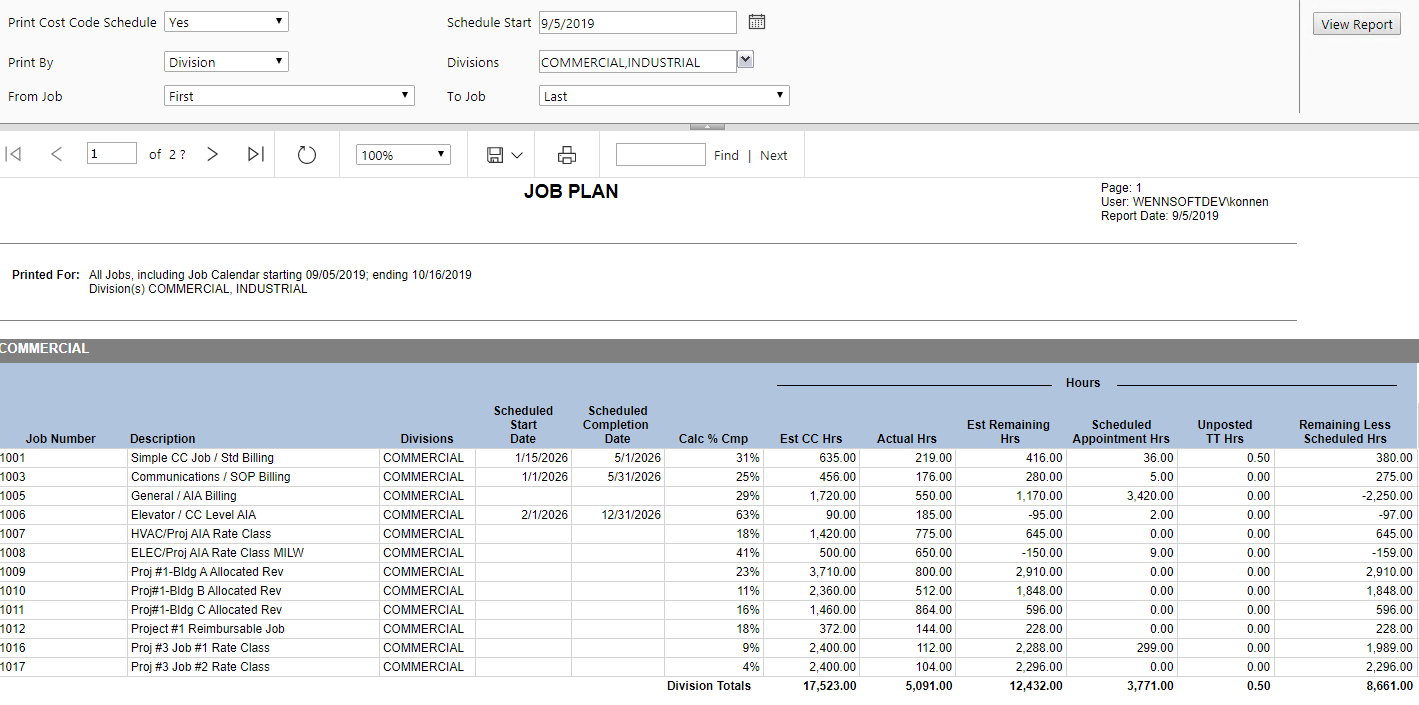Go to the previous report page

(x=56, y=154)
